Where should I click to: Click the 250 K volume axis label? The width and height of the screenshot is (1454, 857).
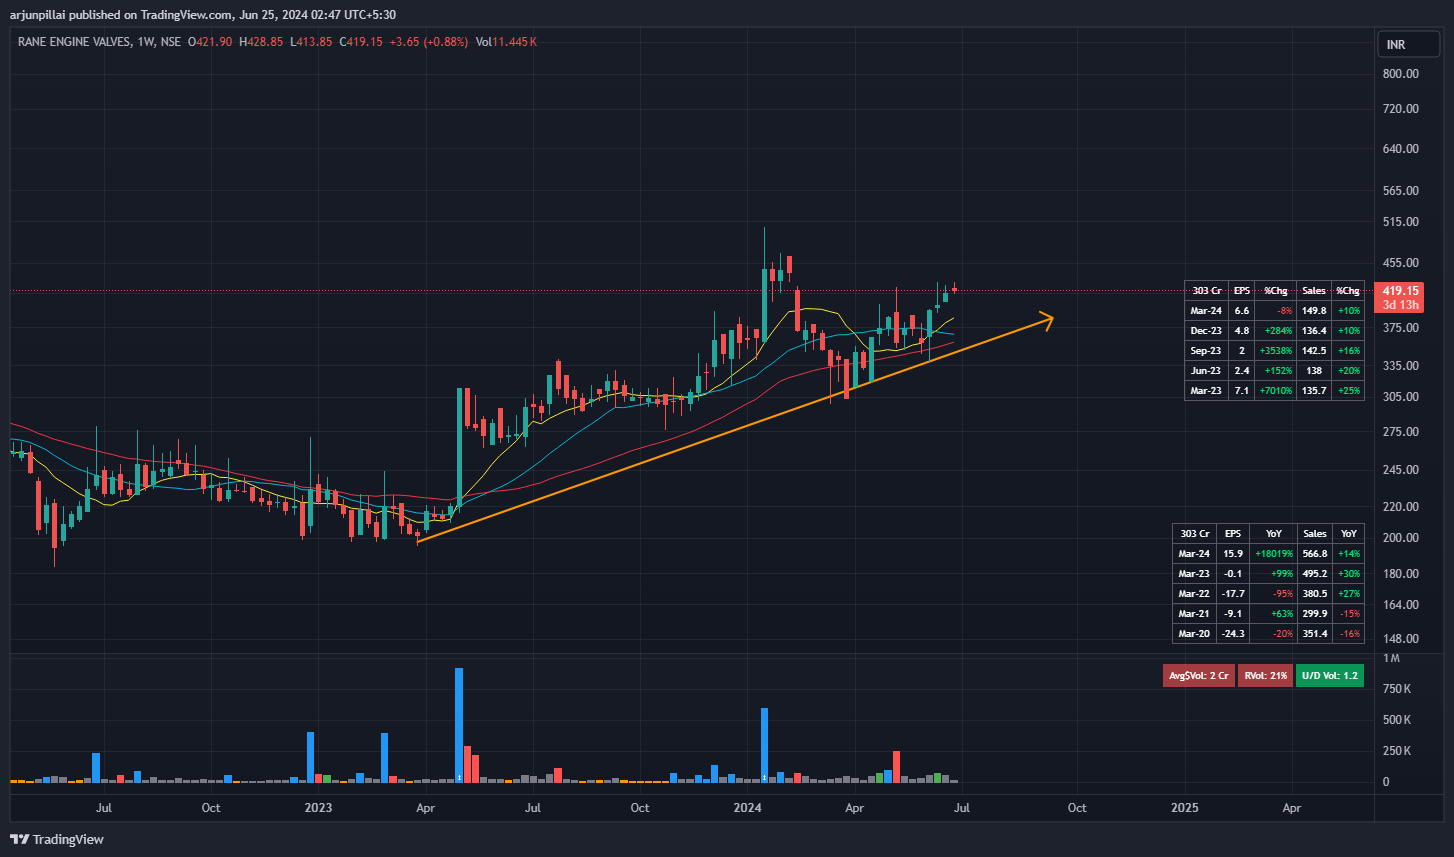pos(1396,751)
